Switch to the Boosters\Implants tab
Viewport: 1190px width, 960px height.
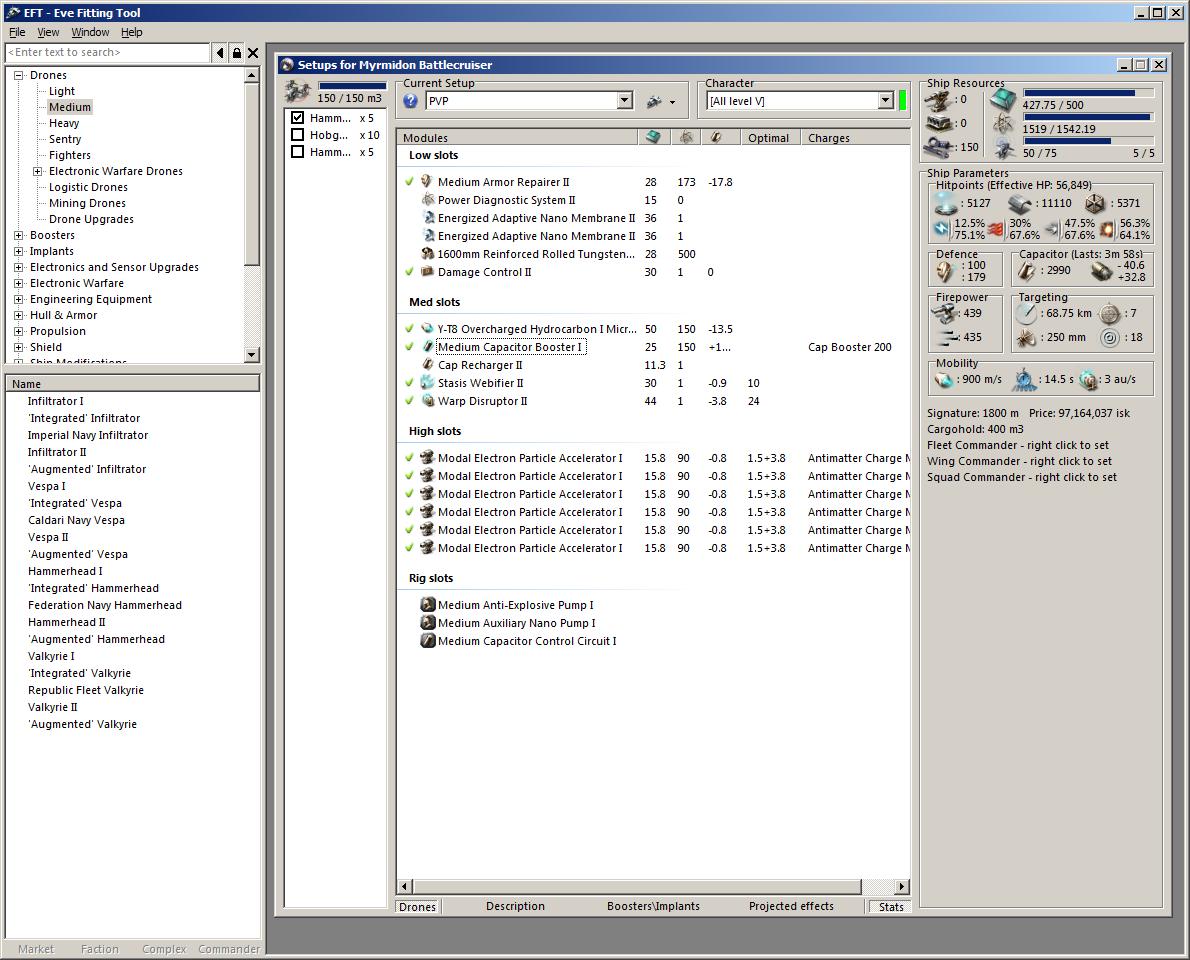pyautogui.click(x=653, y=907)
